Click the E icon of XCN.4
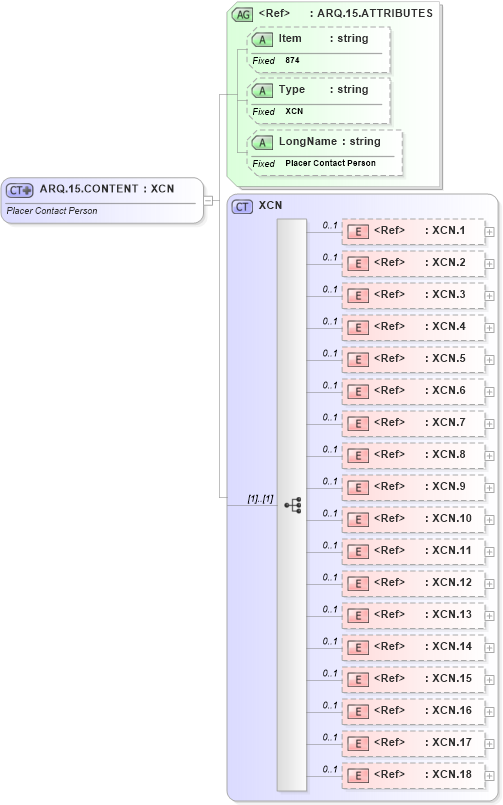 [x=358, y=328]
